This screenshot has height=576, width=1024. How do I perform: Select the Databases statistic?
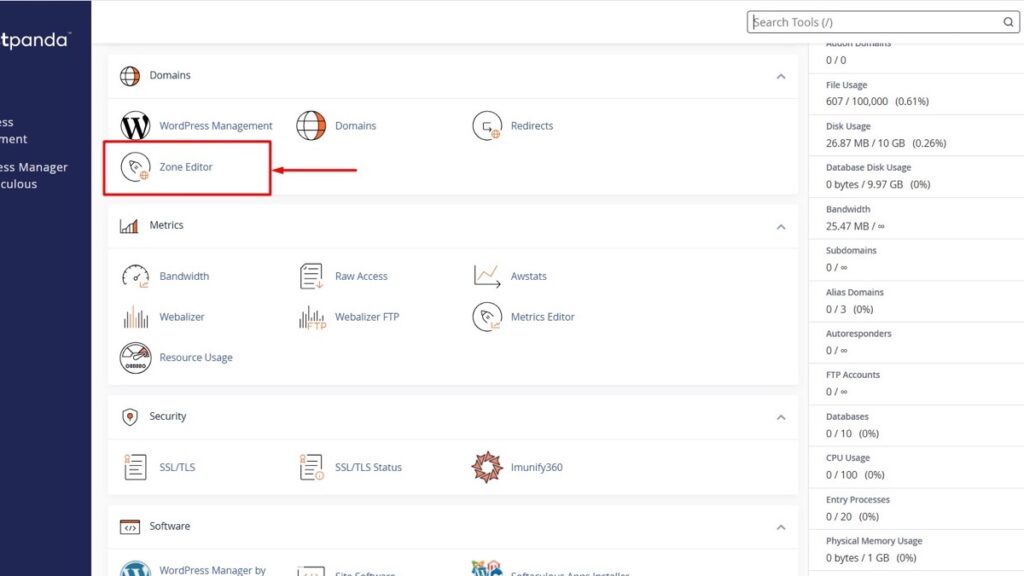tap(916, 425)
